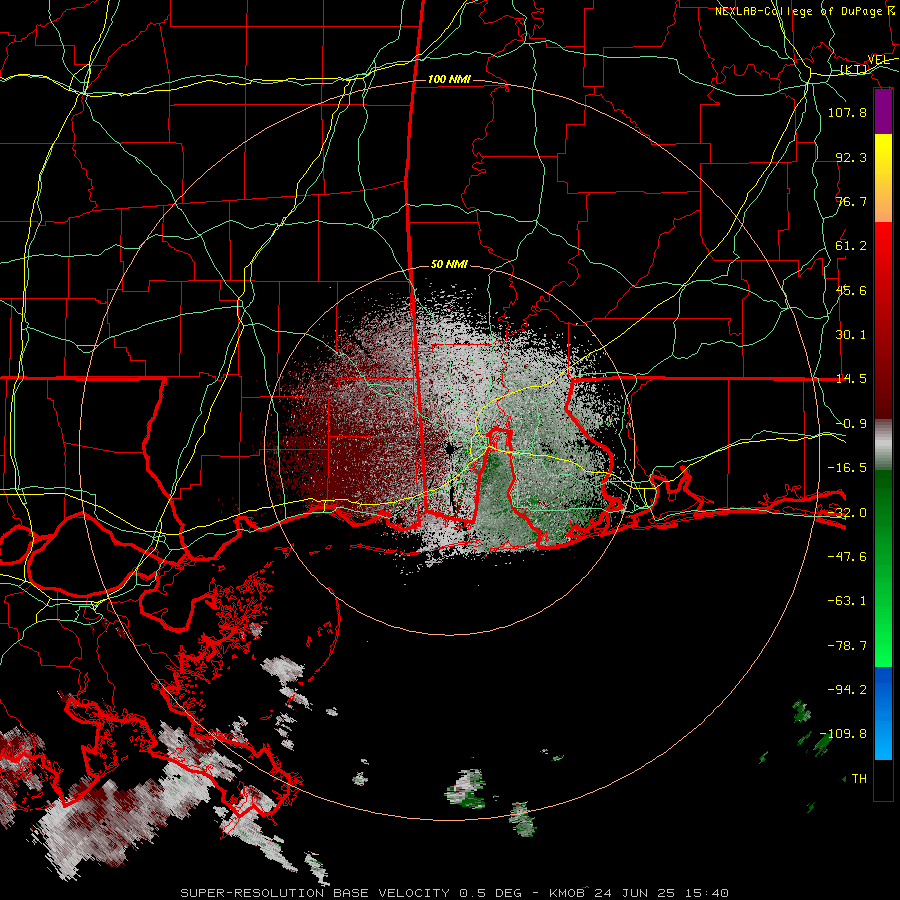
Task: Click the 24 JUN 25 15:40 timestamp
Action: click(662, 893)
